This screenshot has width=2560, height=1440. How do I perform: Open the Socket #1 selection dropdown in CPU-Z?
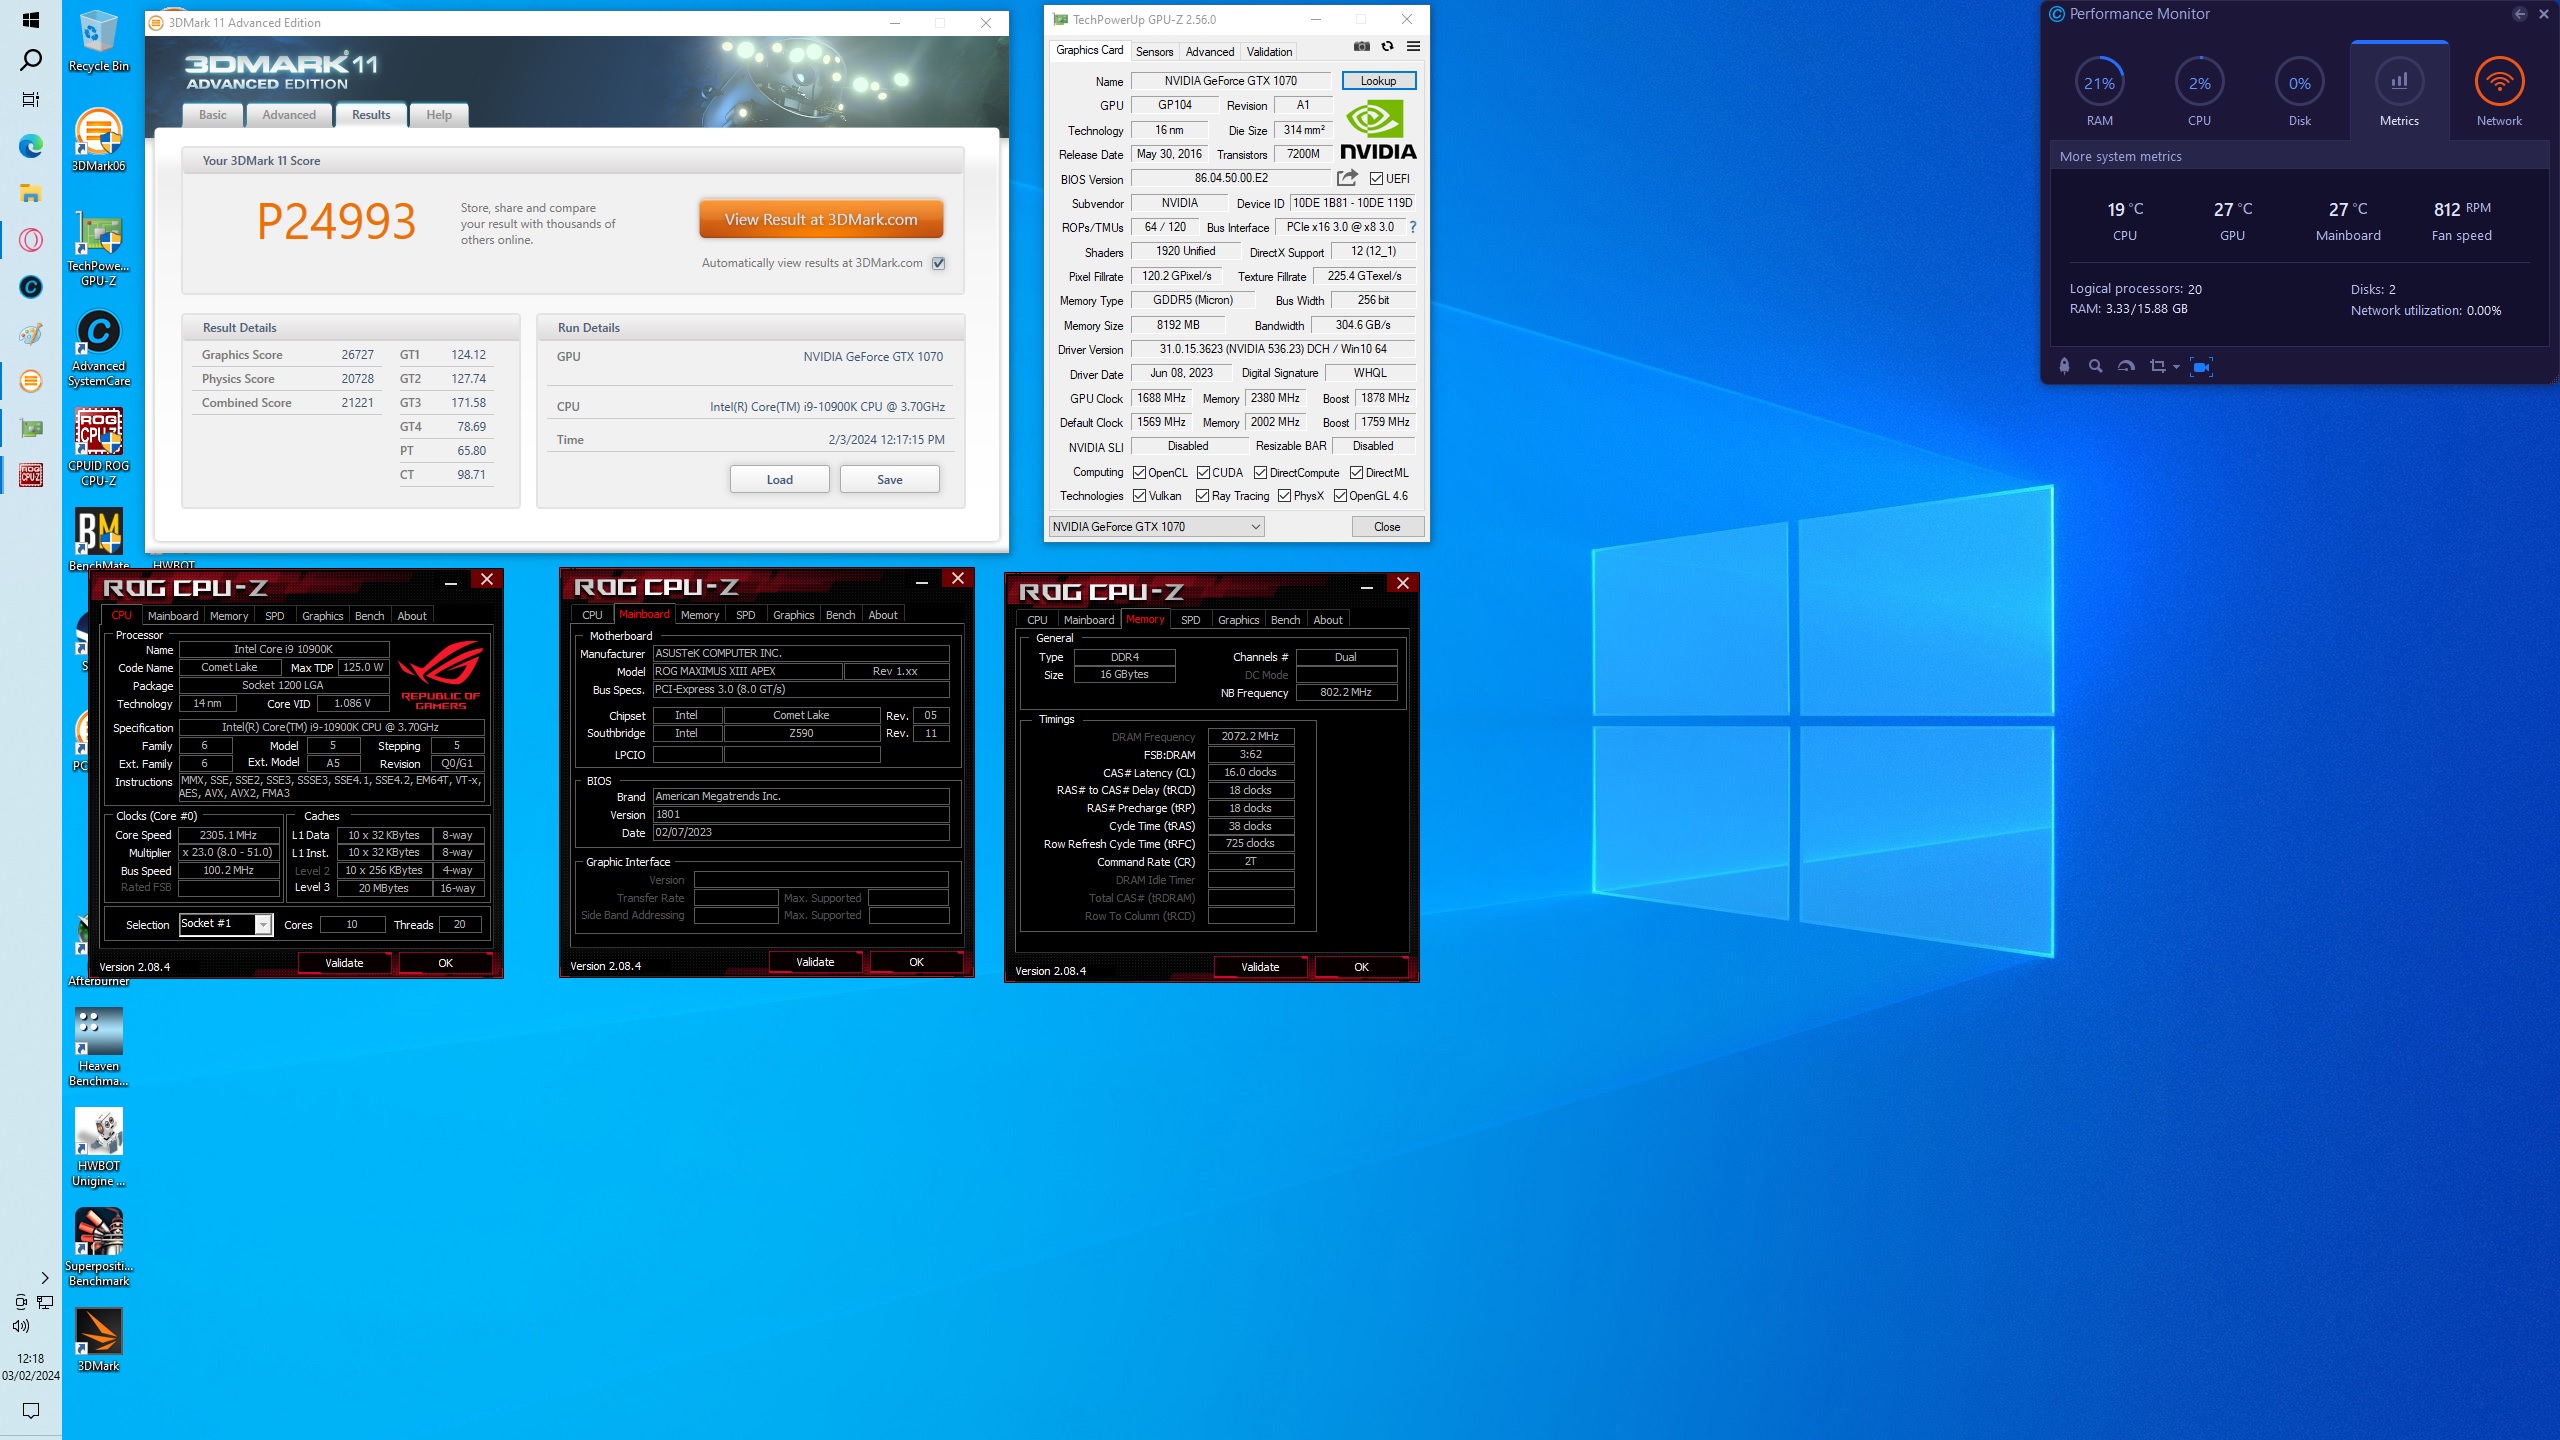tap(226, 924)
